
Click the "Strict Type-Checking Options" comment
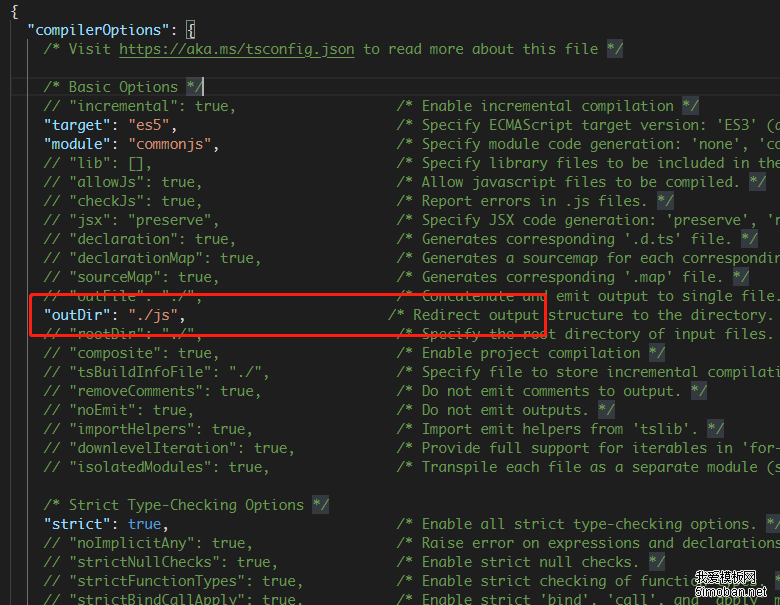pos(186,505)
